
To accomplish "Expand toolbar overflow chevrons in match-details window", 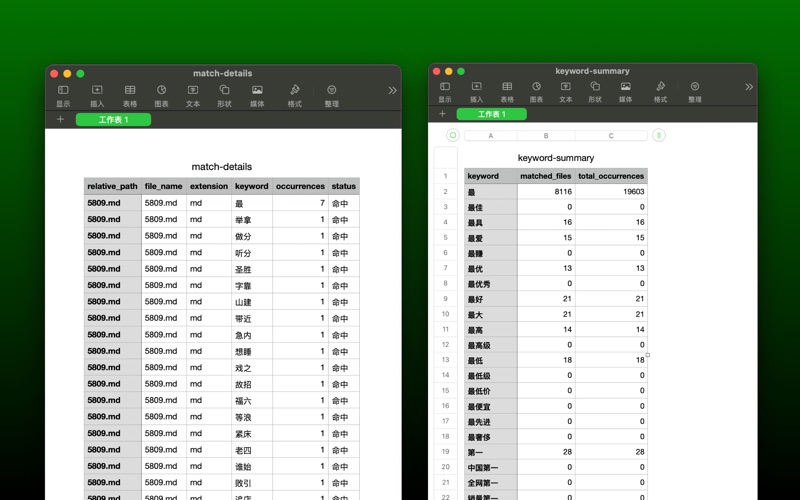I will click(392, 90).
